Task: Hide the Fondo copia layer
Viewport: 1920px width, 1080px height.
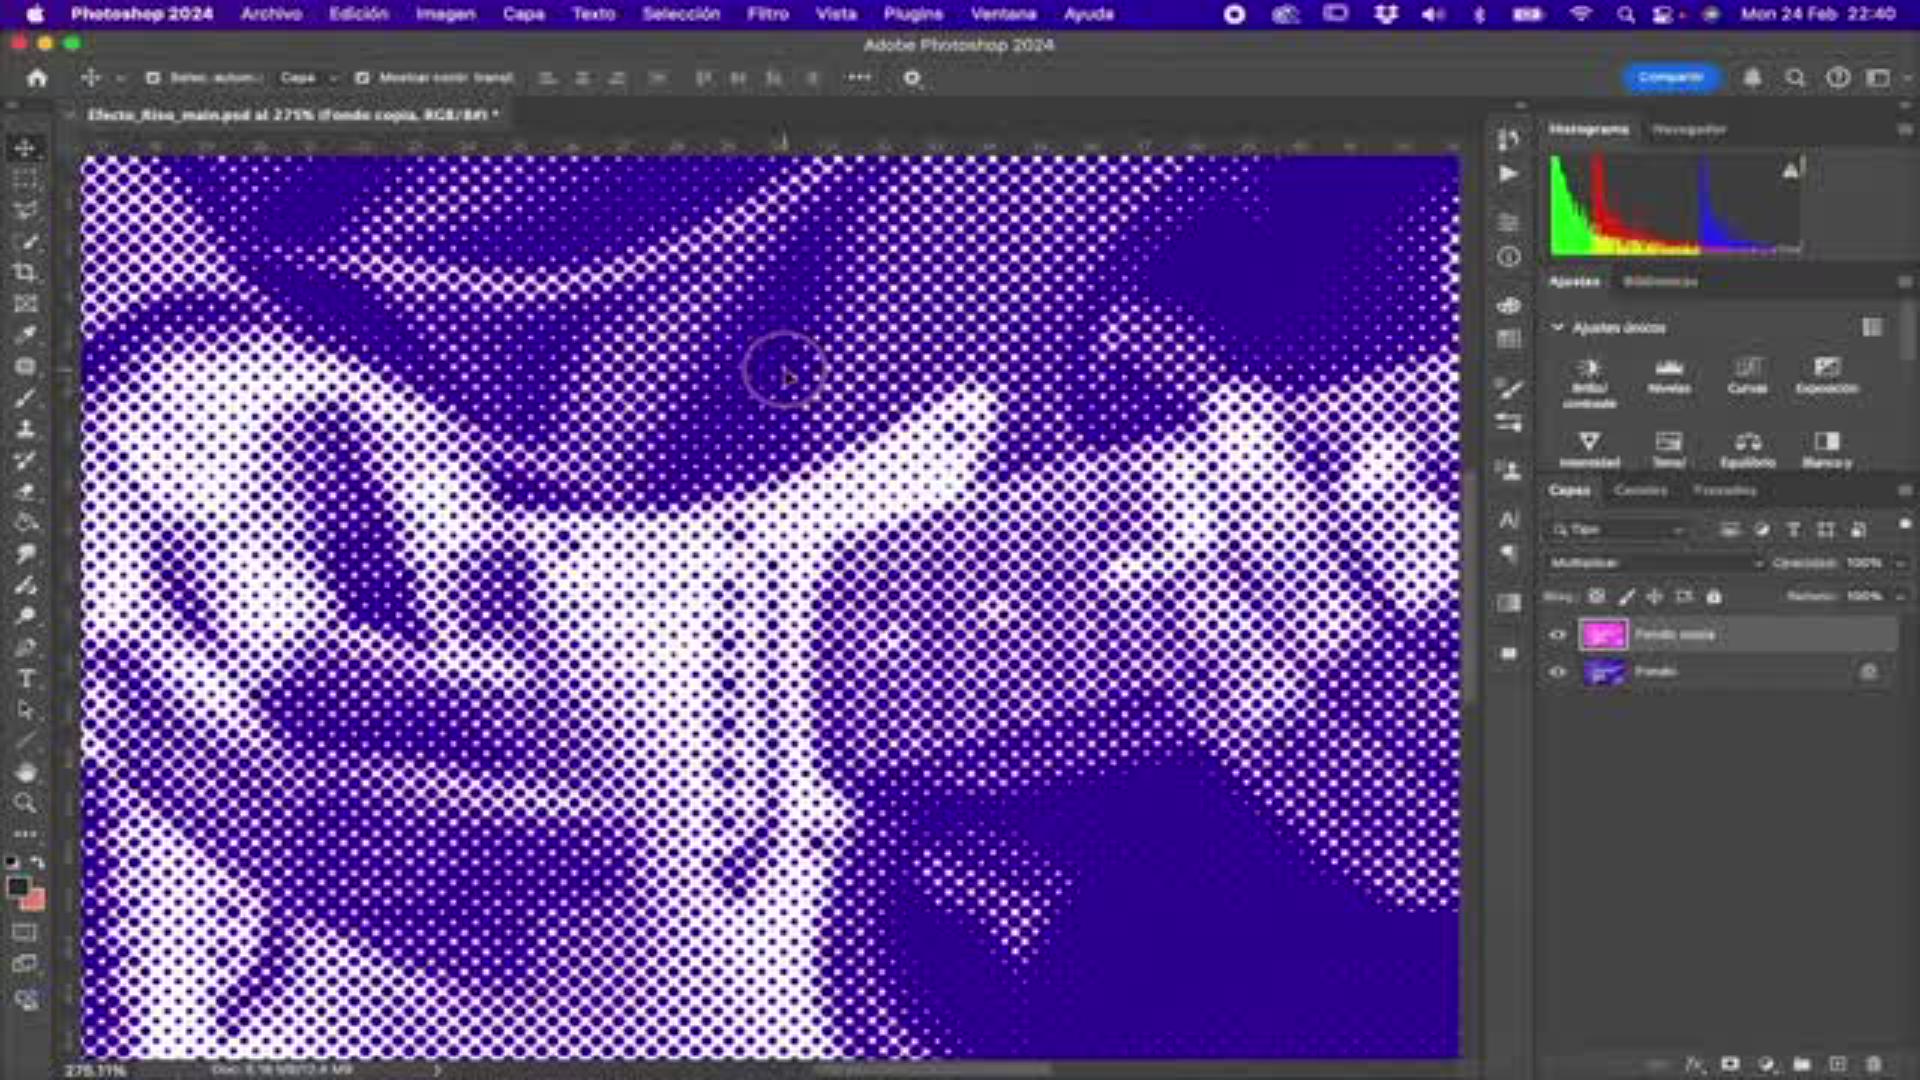Action: tap(1557, 635)
